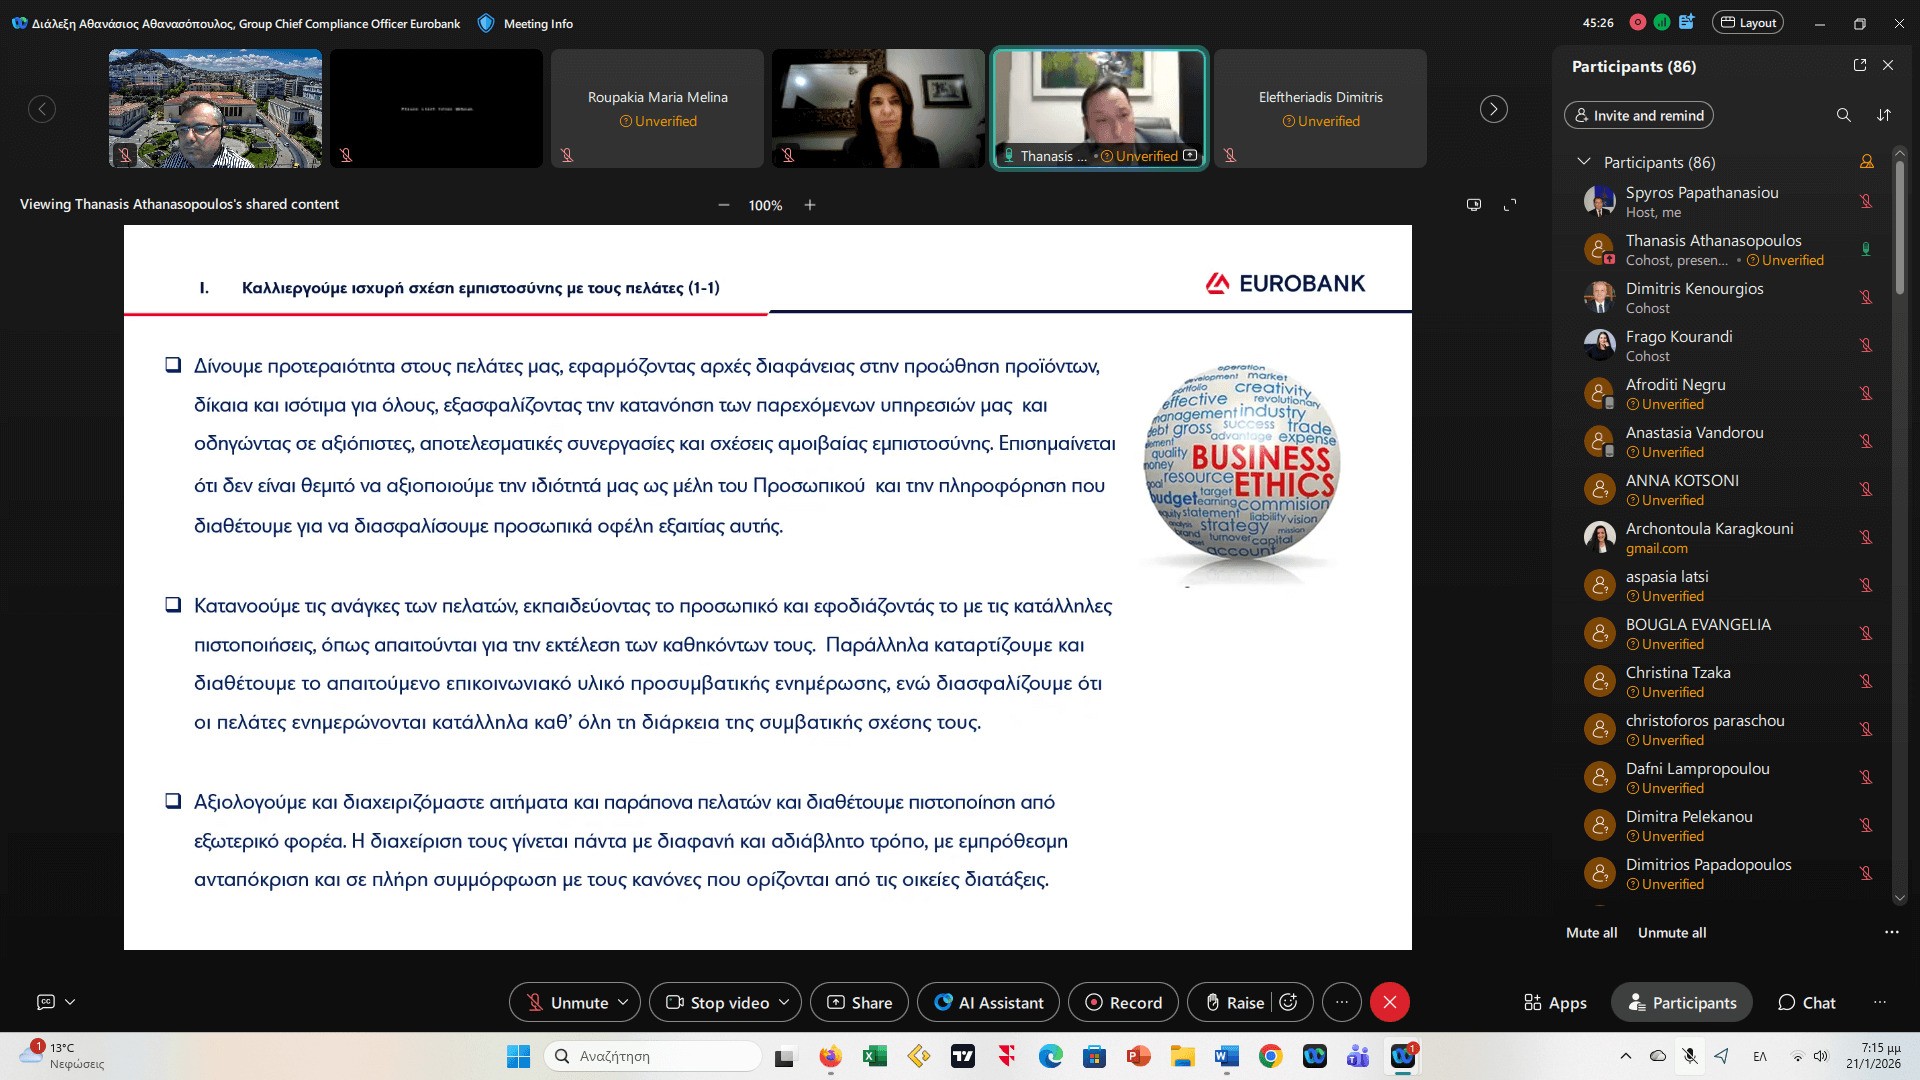Open closed captions icon
1920x1080 pixels.
(45, 1002)
